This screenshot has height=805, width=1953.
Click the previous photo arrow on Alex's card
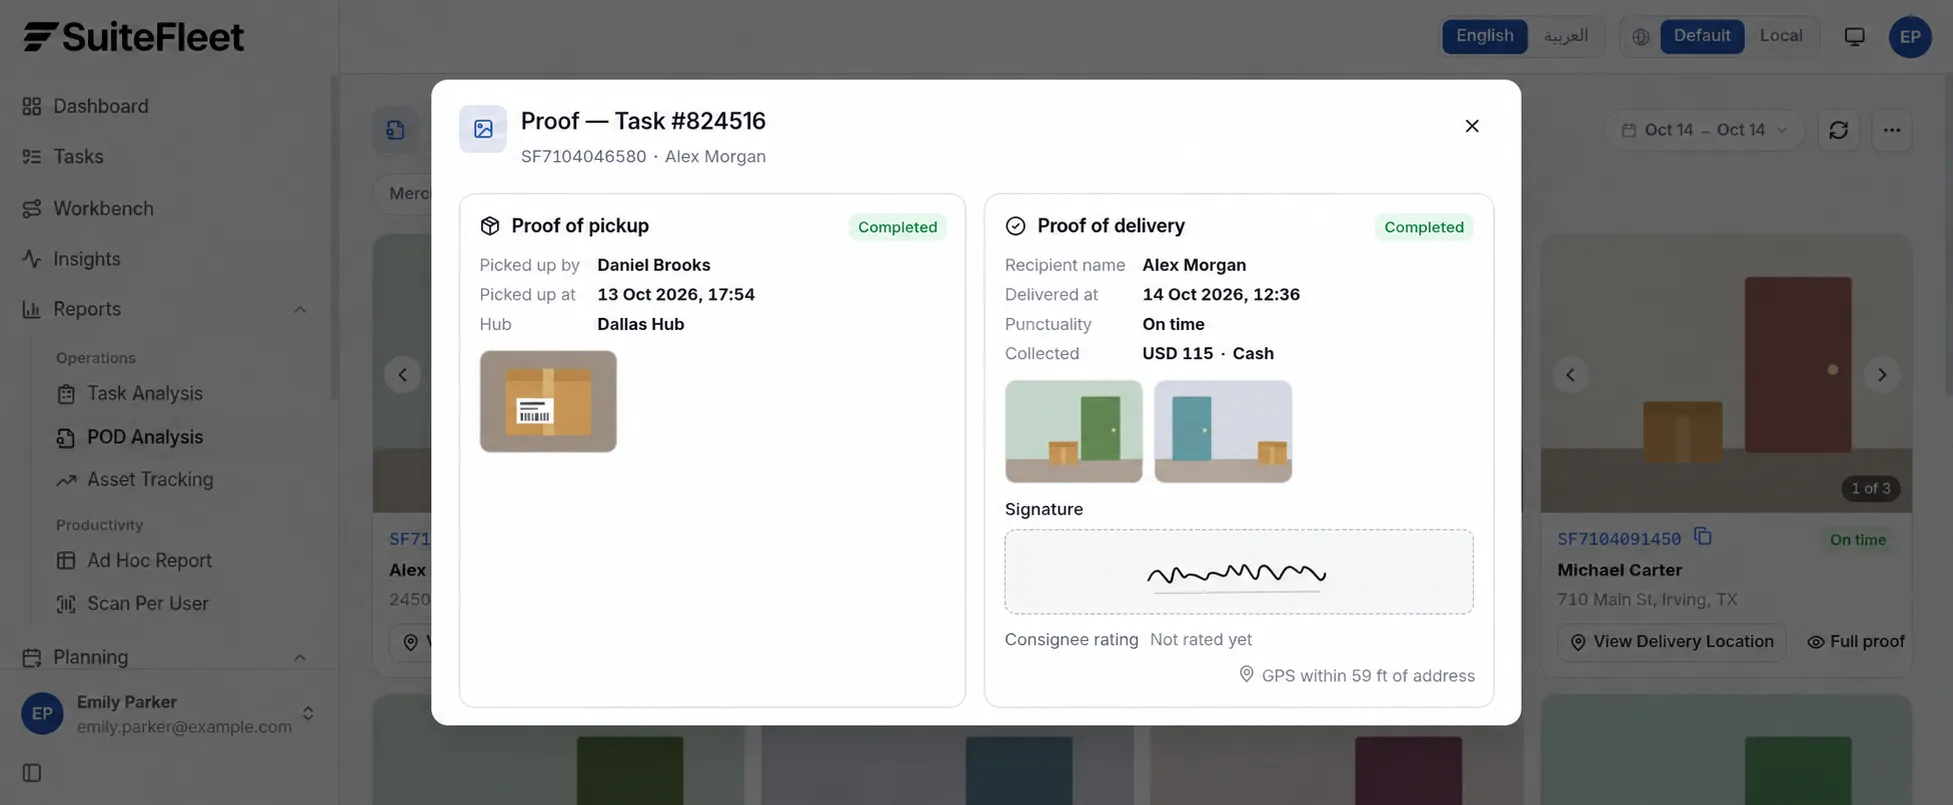pyautogui.click(x=402, y=375)
